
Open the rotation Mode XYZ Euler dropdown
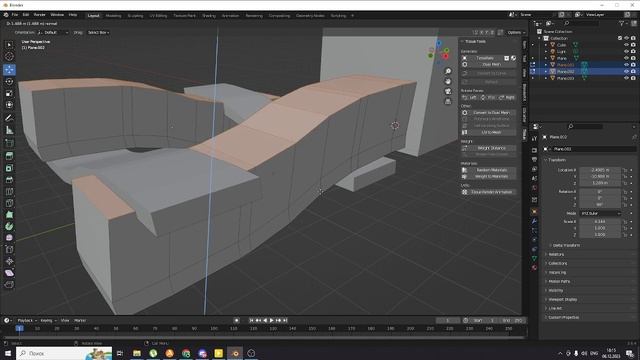coord(600,213)
